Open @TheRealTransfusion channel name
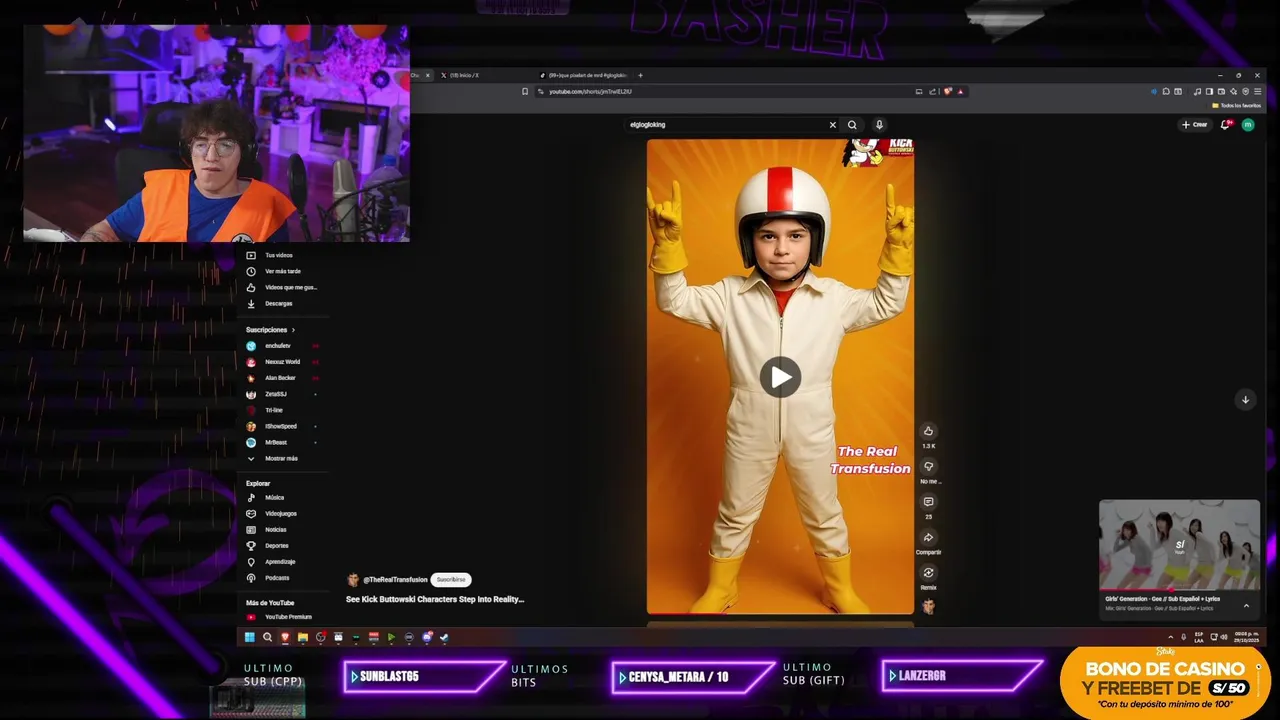 click(x=395, y=580)
